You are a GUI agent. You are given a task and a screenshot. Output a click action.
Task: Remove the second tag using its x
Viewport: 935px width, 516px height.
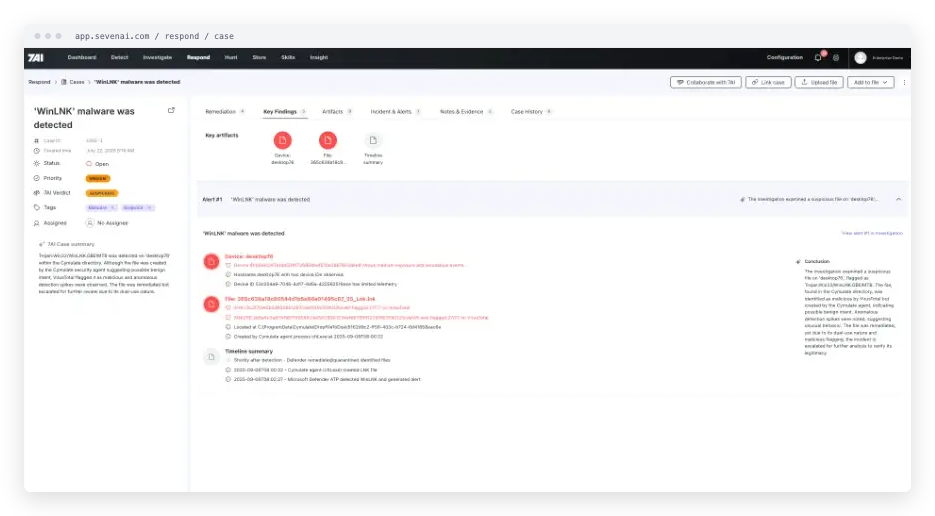149,208
